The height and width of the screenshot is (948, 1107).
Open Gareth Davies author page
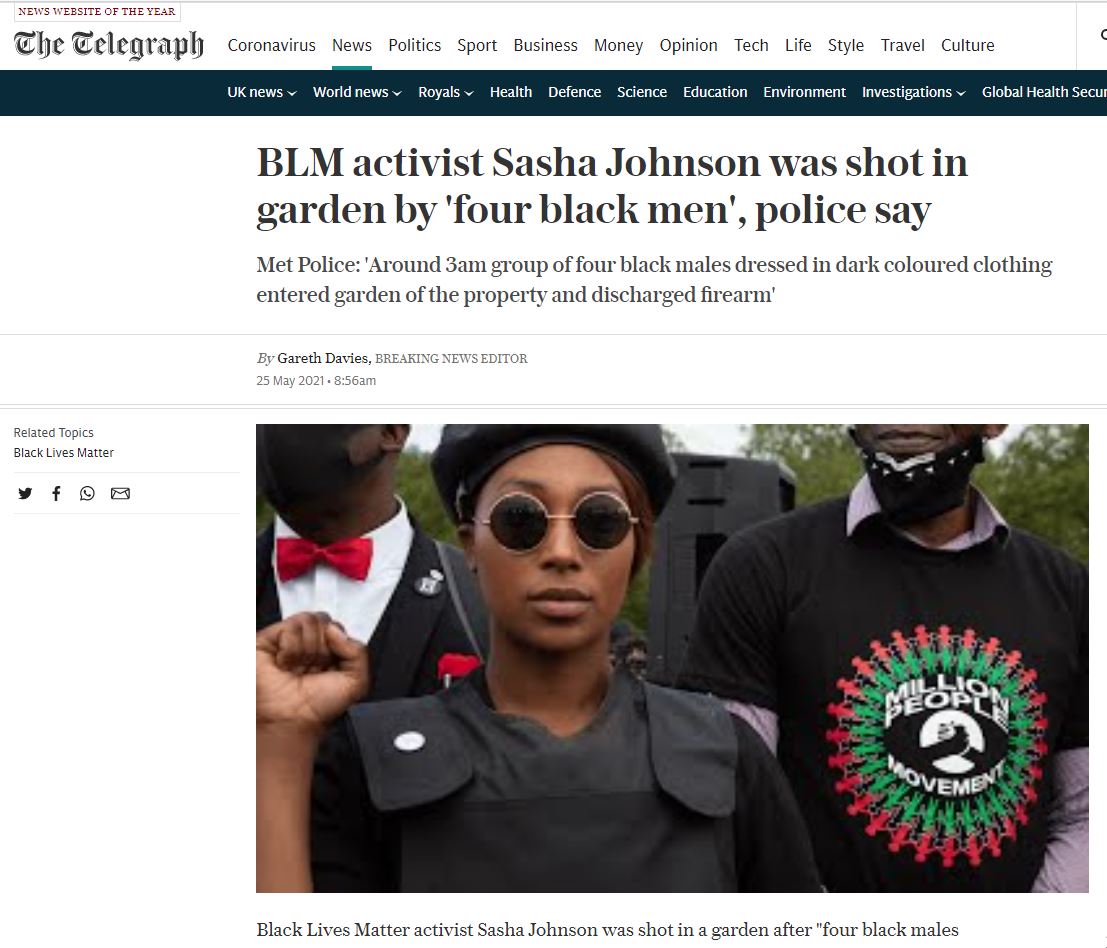[323, 358]
